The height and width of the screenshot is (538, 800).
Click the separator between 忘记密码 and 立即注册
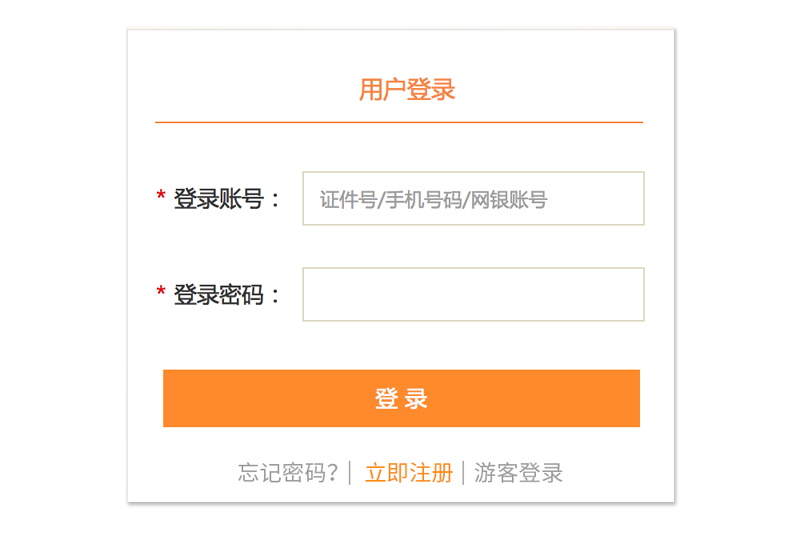click(349, 473)
